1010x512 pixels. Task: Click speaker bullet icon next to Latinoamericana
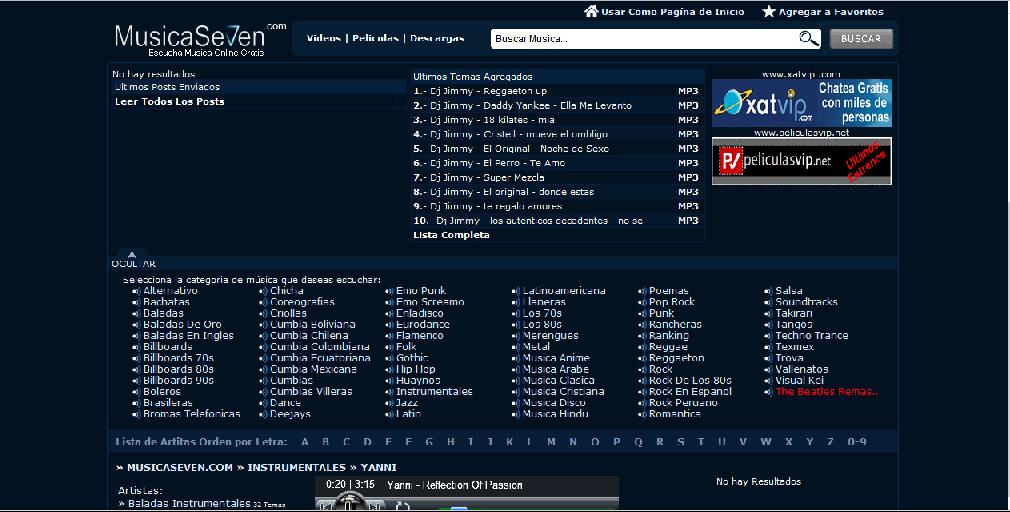[515, 290]
